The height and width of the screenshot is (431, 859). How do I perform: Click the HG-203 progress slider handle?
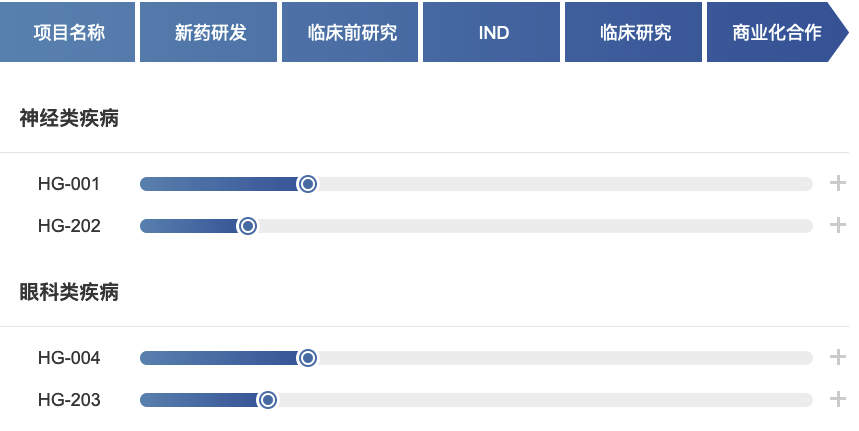tap(268, 400)
